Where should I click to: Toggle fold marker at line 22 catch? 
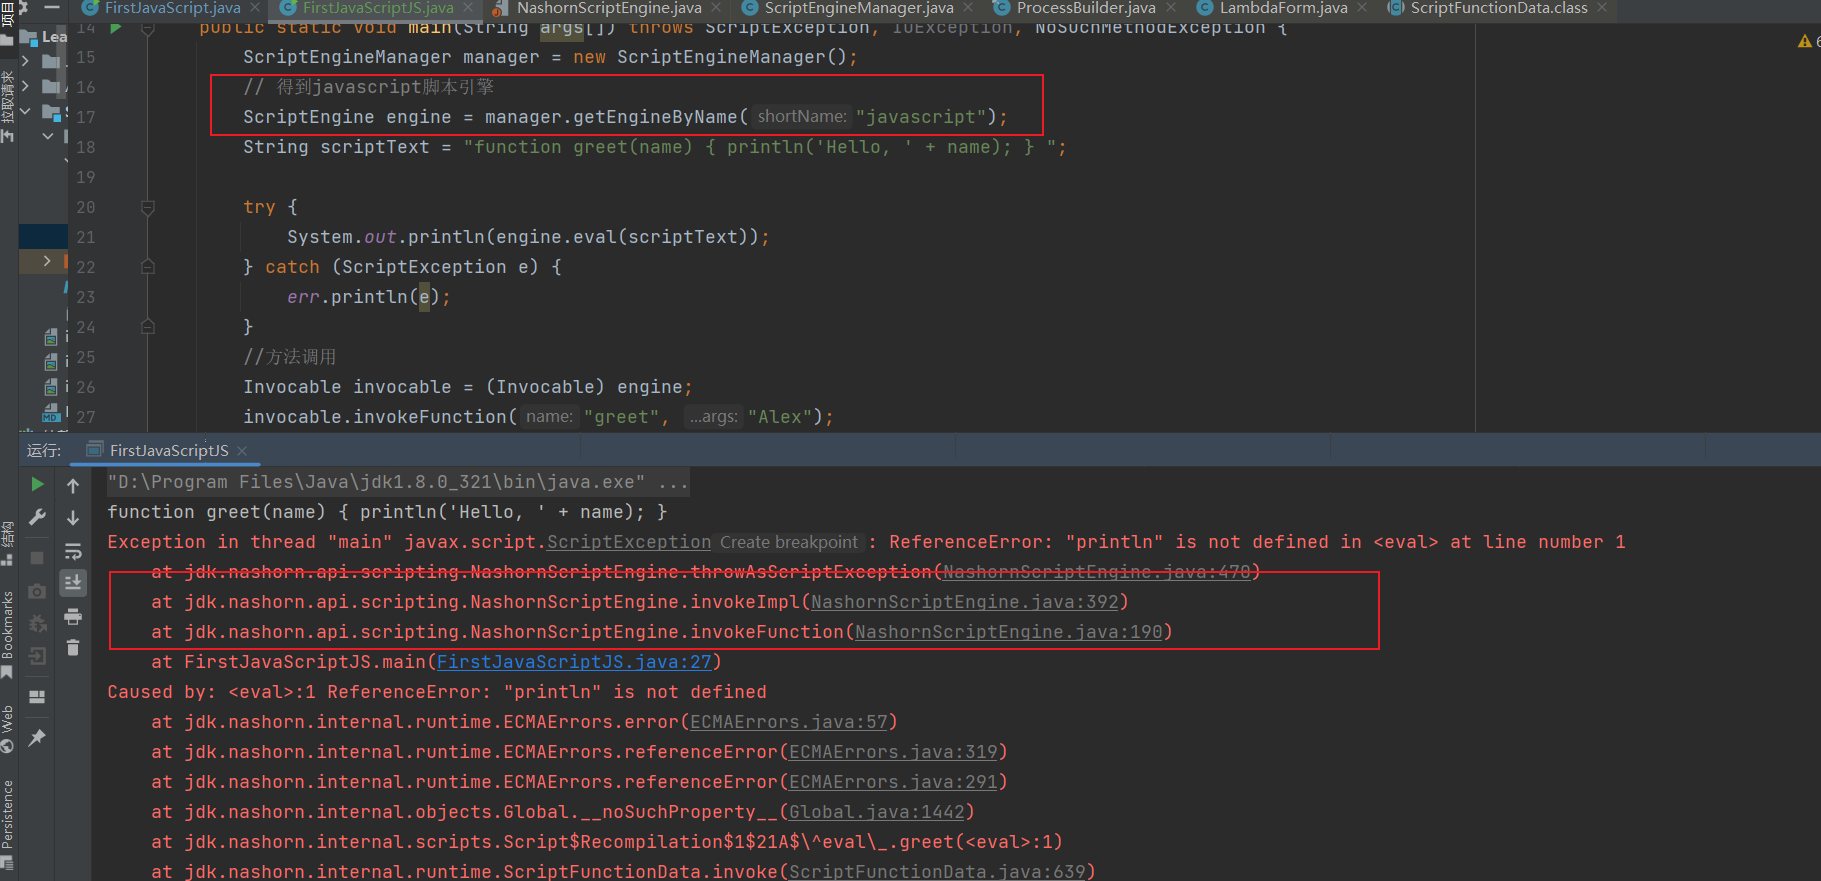coord(148,267)
